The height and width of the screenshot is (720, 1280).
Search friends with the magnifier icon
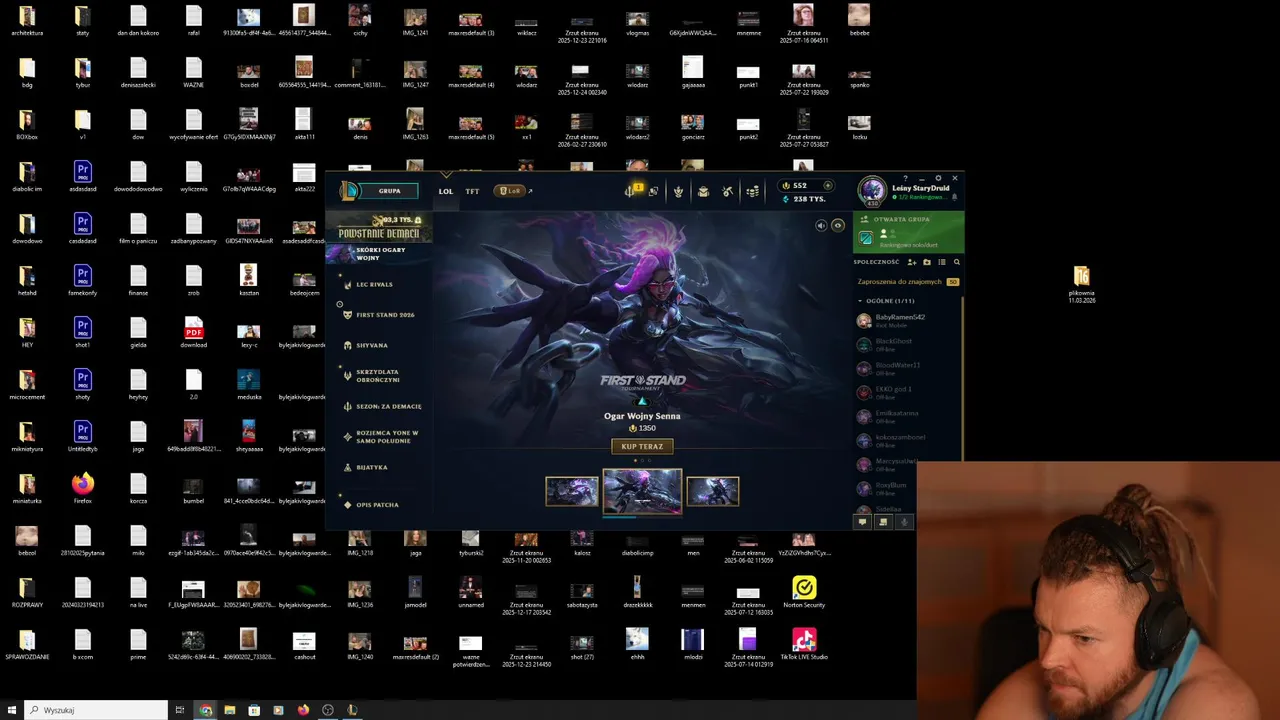point(956,262)
